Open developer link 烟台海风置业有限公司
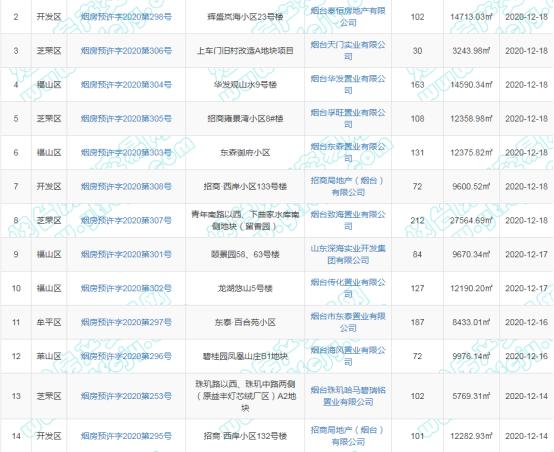This screenshot has width=554, height=452. pos(348,356)
